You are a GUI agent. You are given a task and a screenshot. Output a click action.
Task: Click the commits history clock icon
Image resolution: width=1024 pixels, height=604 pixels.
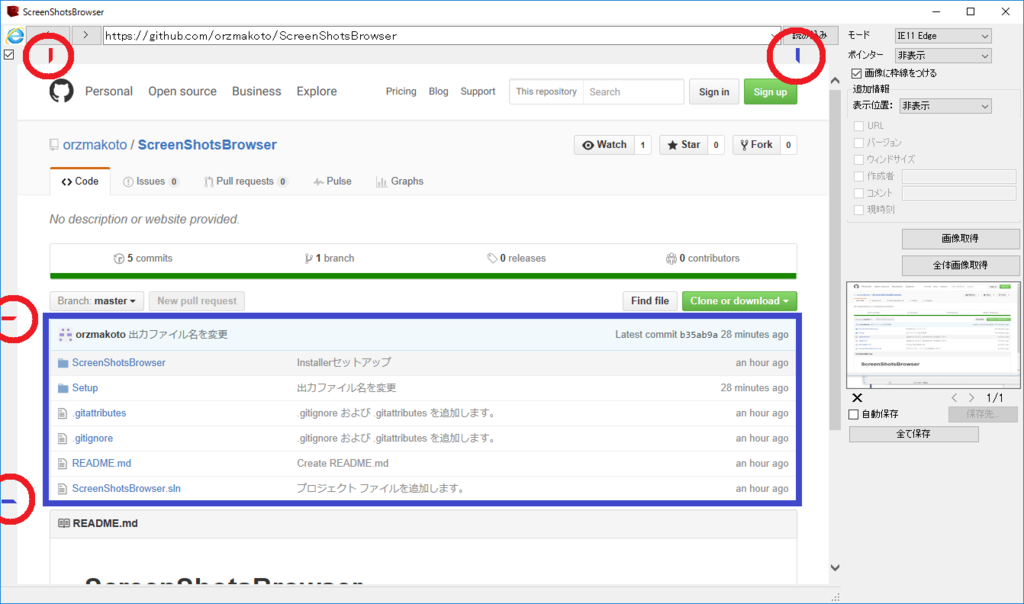point(119,259)
